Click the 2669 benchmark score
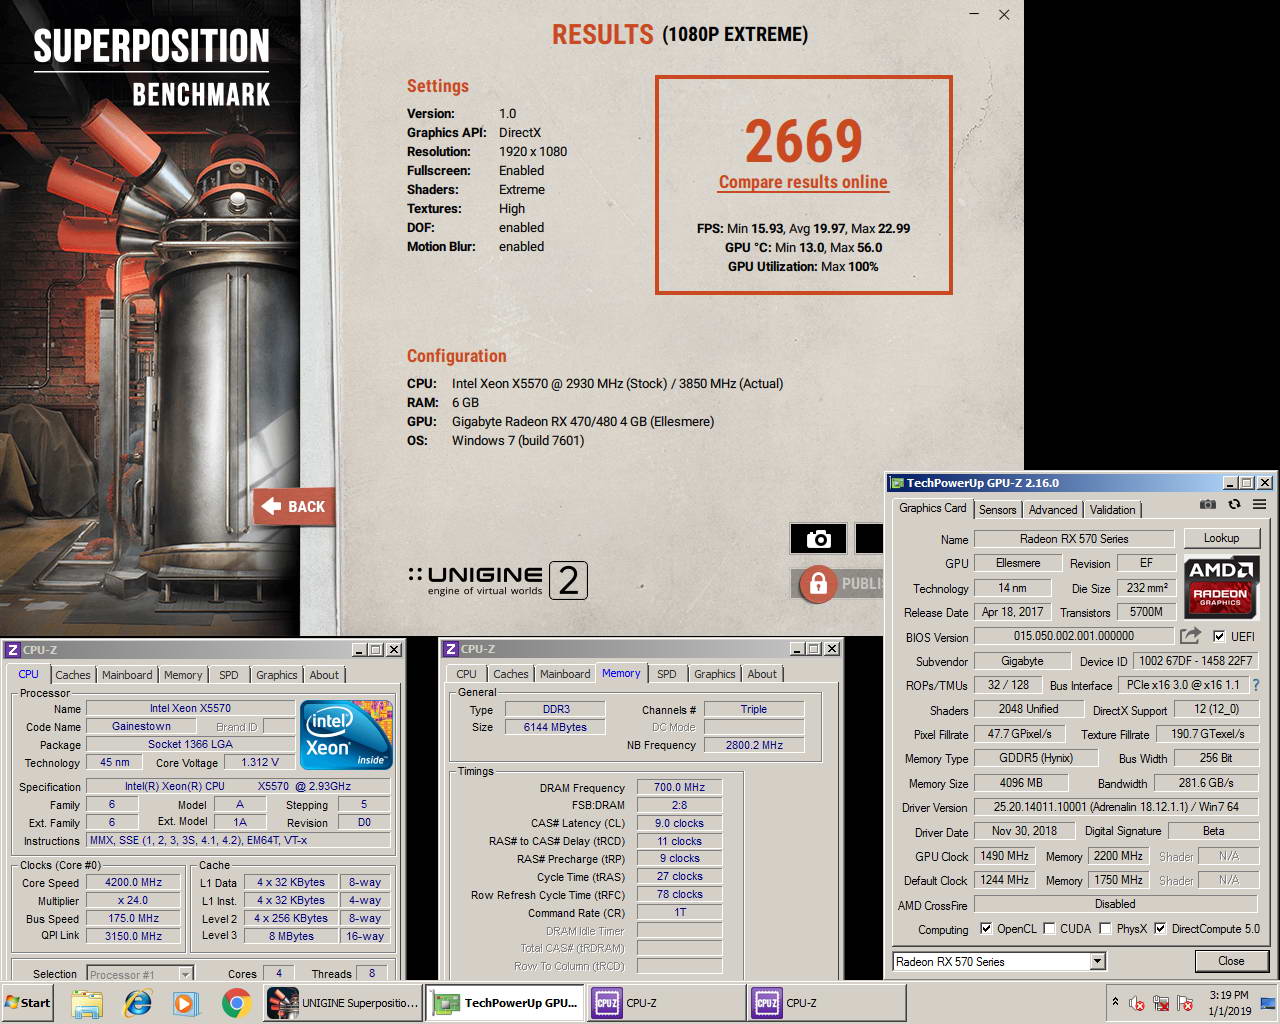Image resolution: width=1280 pixels, height=1024 pixels. [803, 141]
